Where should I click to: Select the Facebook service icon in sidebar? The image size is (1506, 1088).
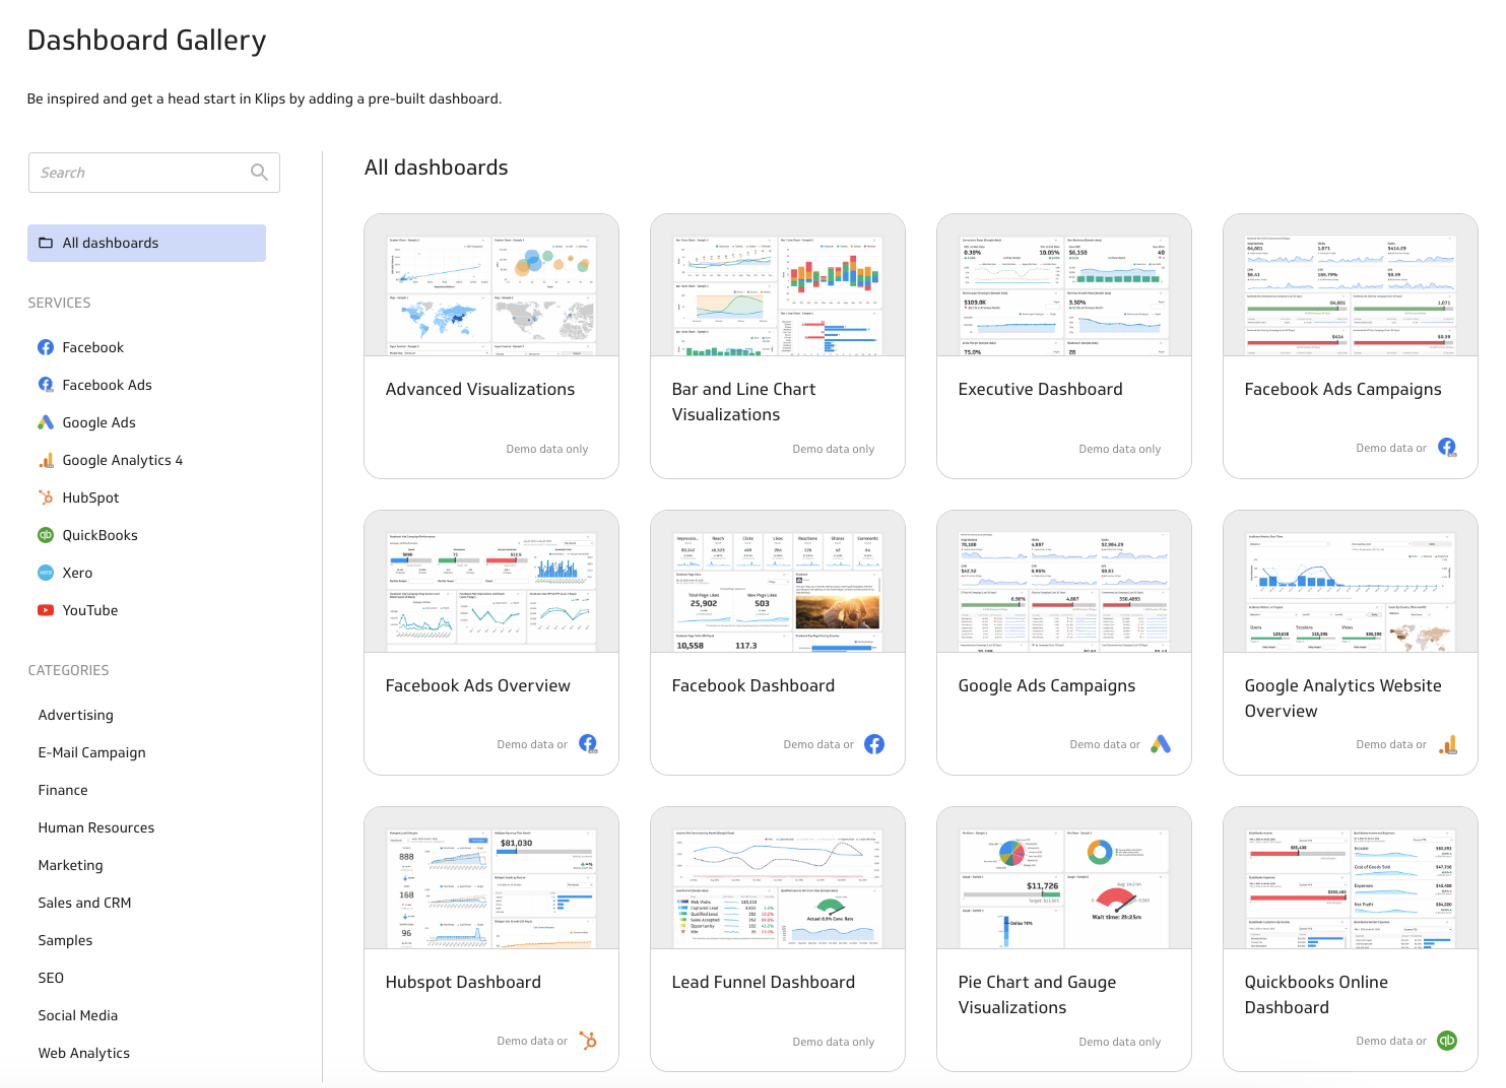pos(45,347)
